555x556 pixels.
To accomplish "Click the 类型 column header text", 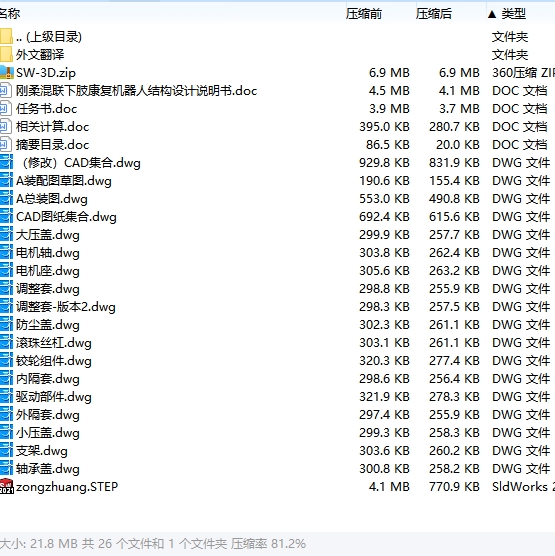I will [x=514, y=14].
